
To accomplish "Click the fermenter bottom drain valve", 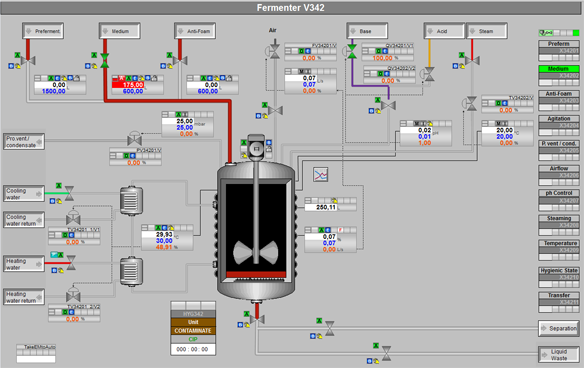I will (x=257, y=319).
